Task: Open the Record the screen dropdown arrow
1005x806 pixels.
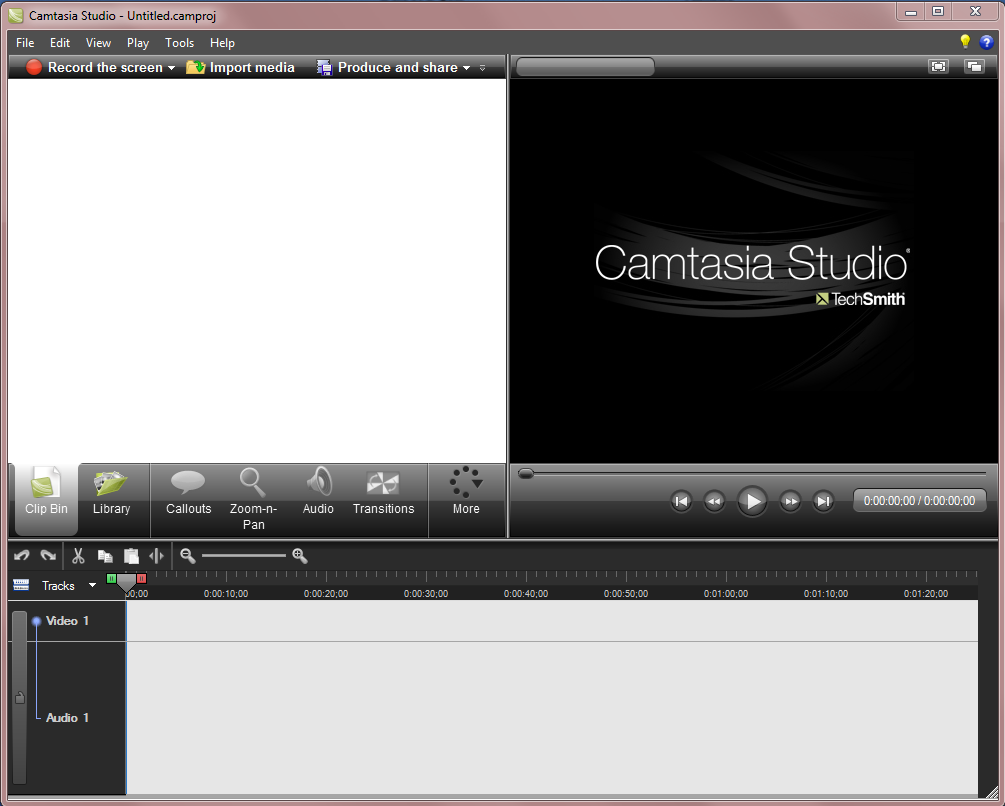Action: [171, 68]
